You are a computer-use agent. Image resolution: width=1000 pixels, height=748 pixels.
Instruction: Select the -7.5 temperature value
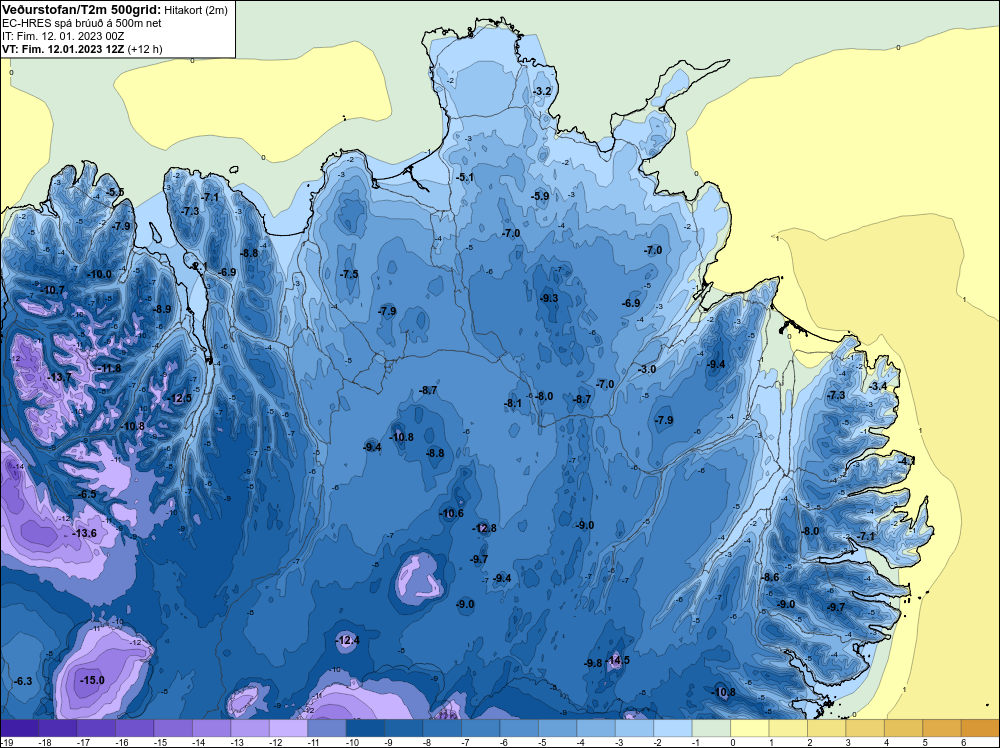coord(349,274)
